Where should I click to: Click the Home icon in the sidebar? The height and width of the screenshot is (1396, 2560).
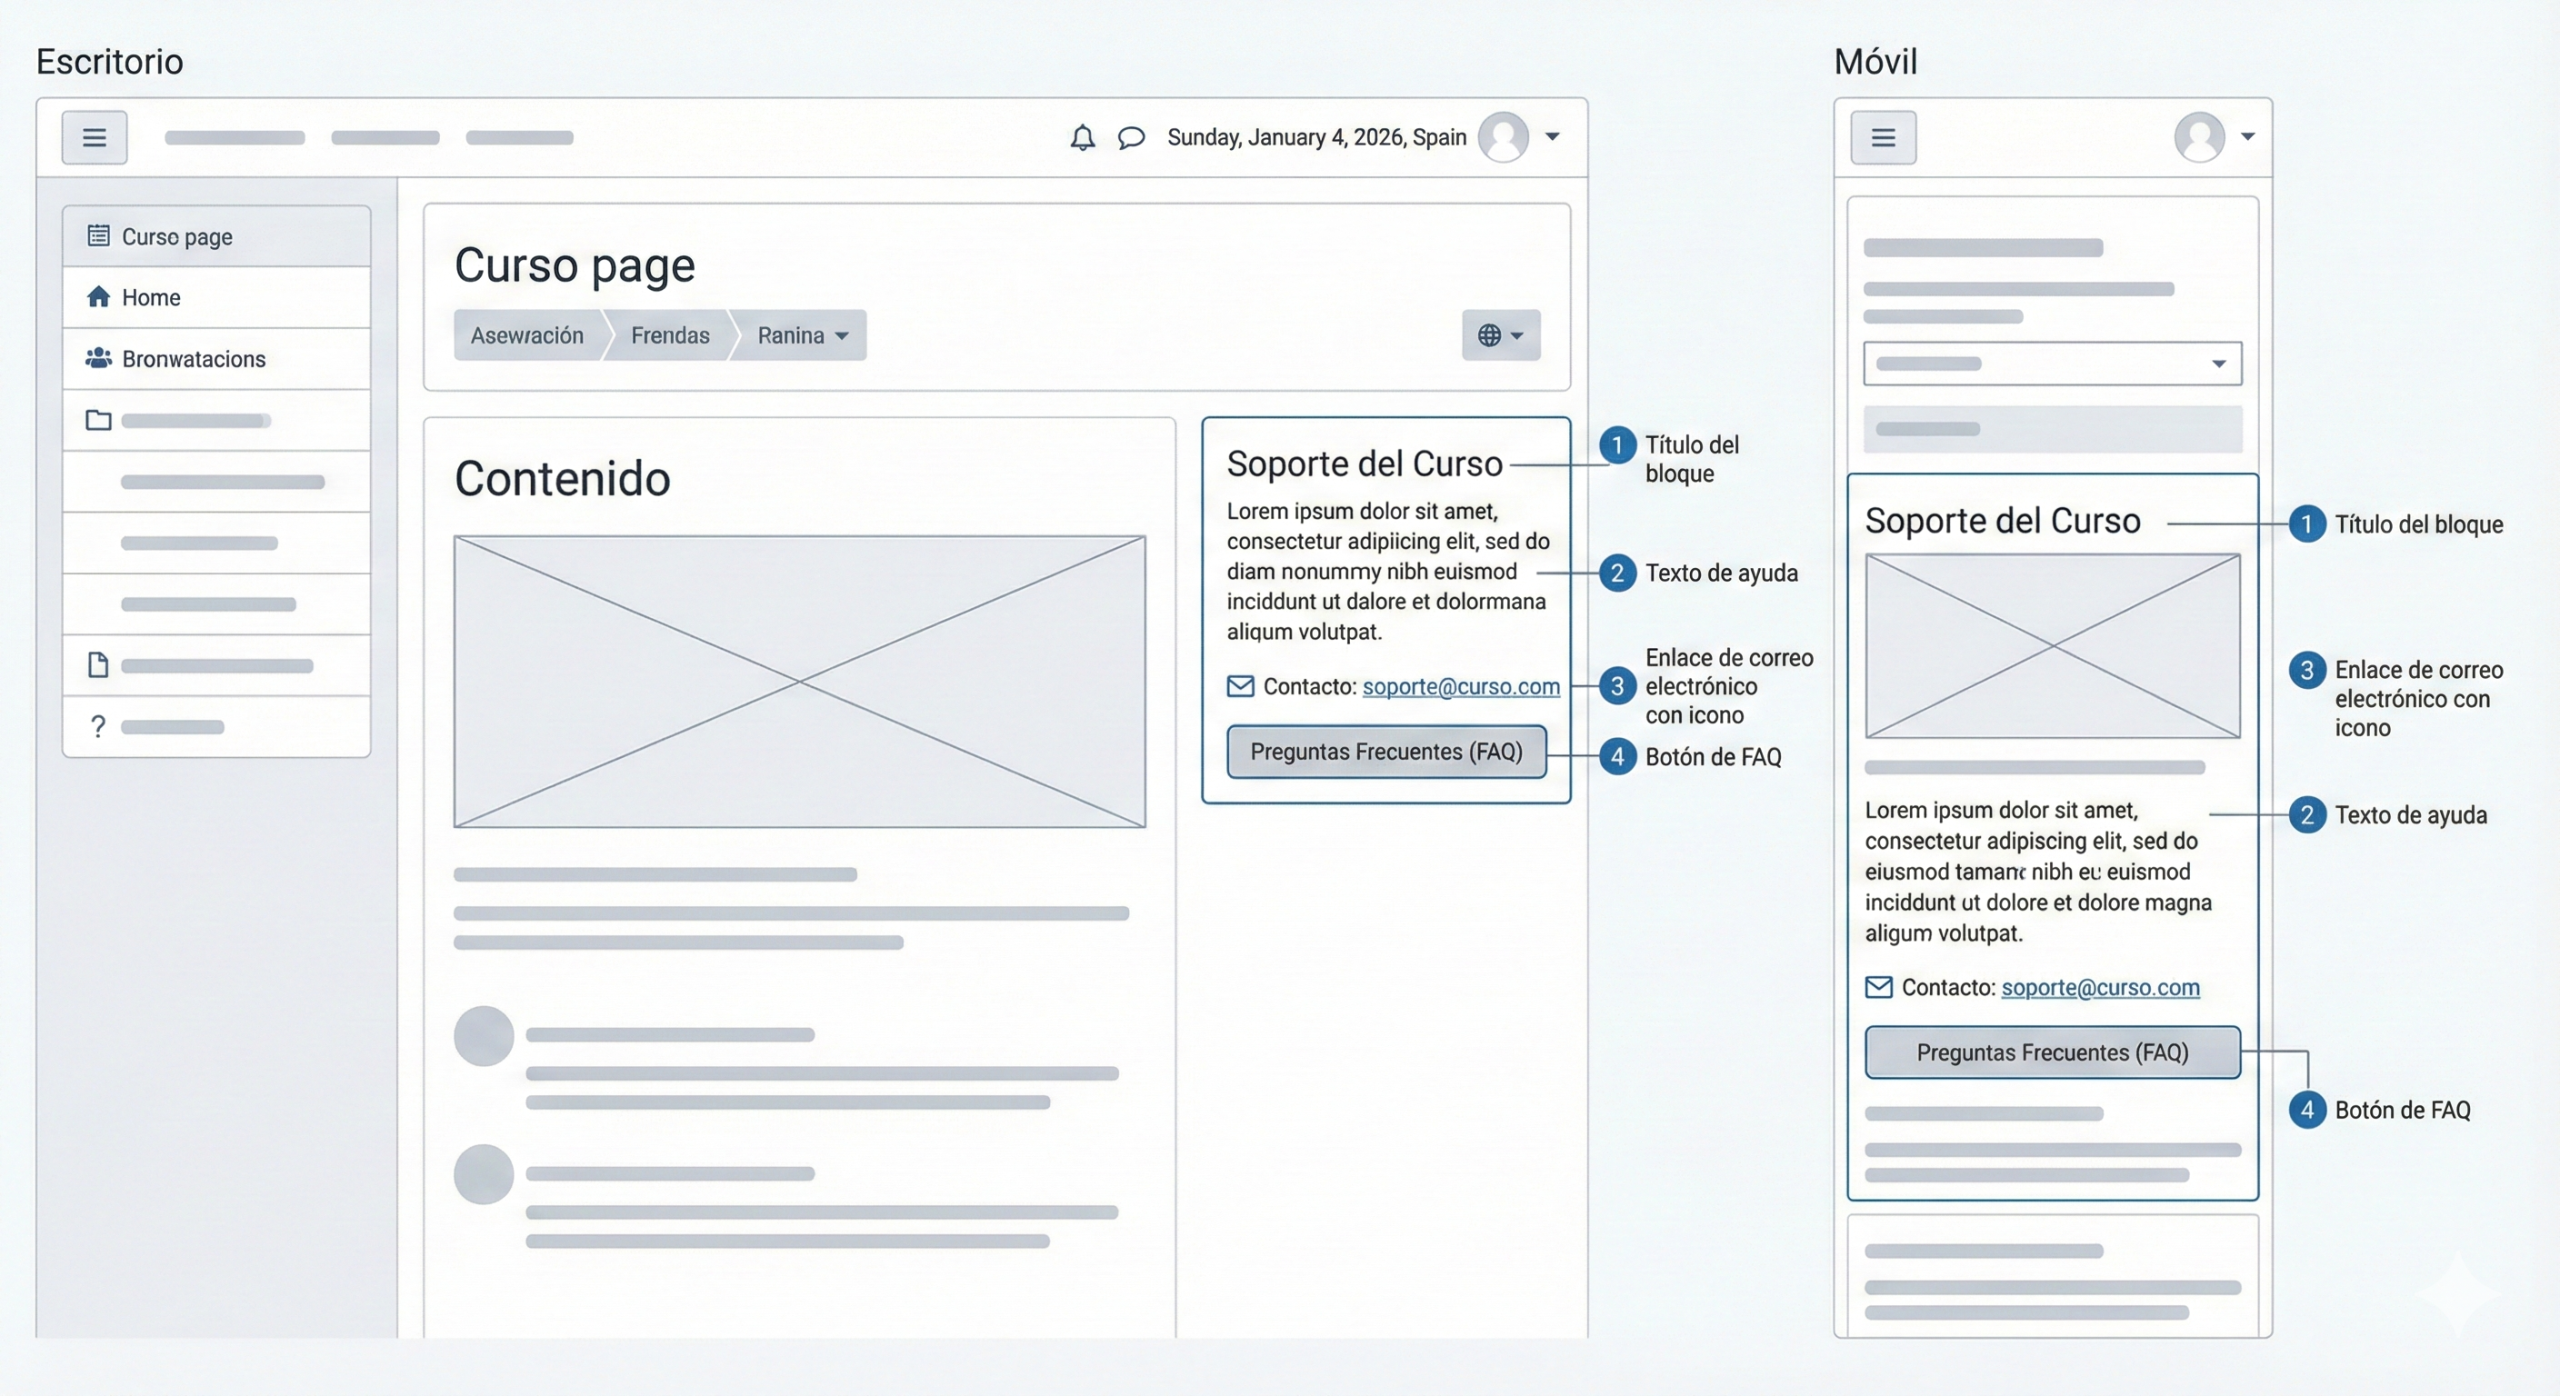pyautogui.click(x=99, y=296)
